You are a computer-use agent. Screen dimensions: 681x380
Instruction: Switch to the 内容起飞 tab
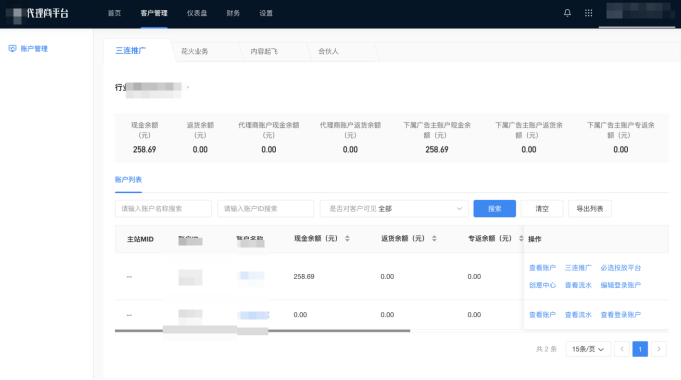[264, 51]
